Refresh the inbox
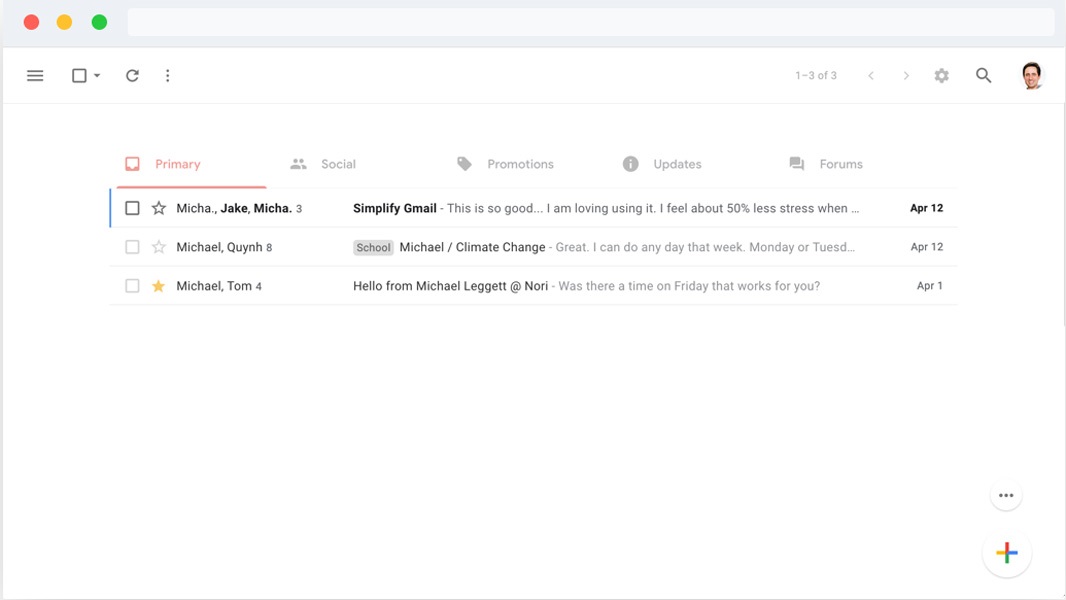The image size is (1066, 600). (x=132, y=76)
